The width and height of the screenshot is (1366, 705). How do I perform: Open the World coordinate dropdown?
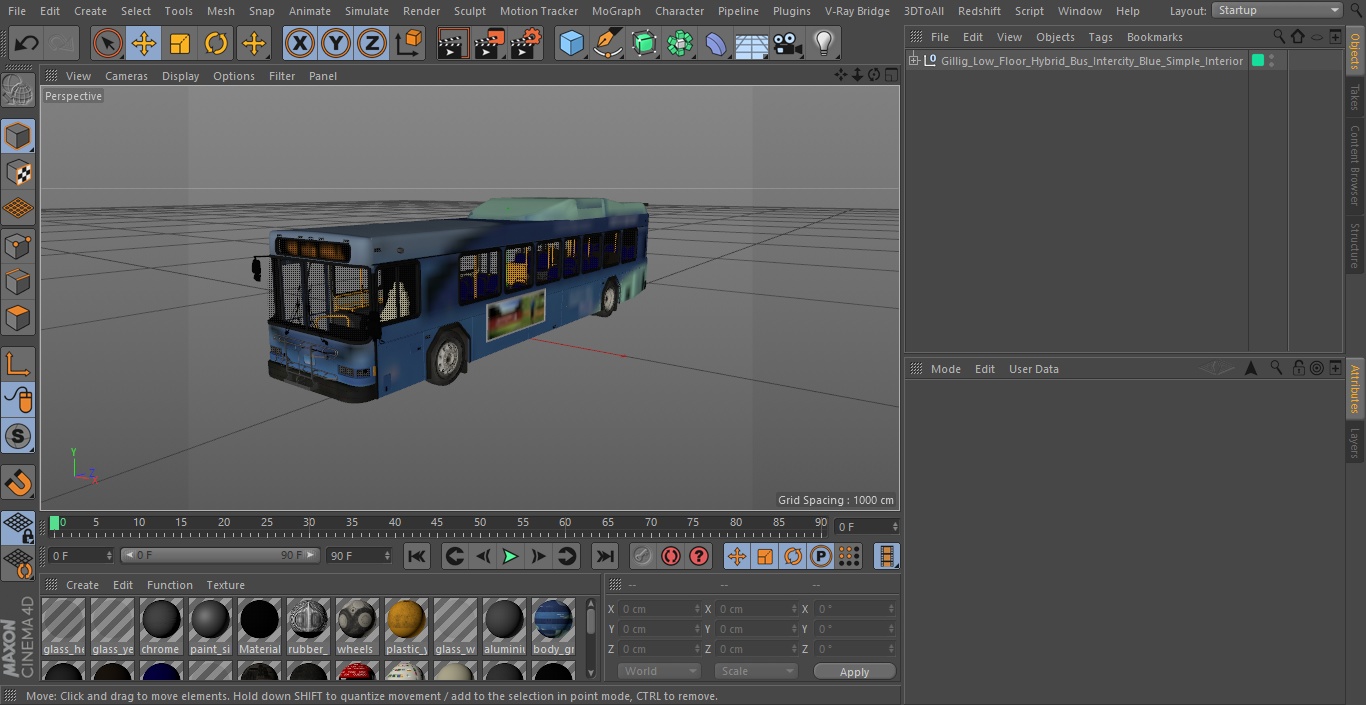pos(659,671)
